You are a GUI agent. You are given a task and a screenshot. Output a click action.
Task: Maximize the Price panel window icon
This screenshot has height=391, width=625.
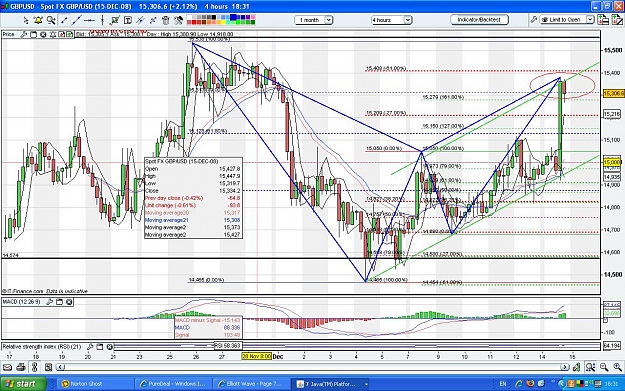pyautogui.click(x=33, y=35)
